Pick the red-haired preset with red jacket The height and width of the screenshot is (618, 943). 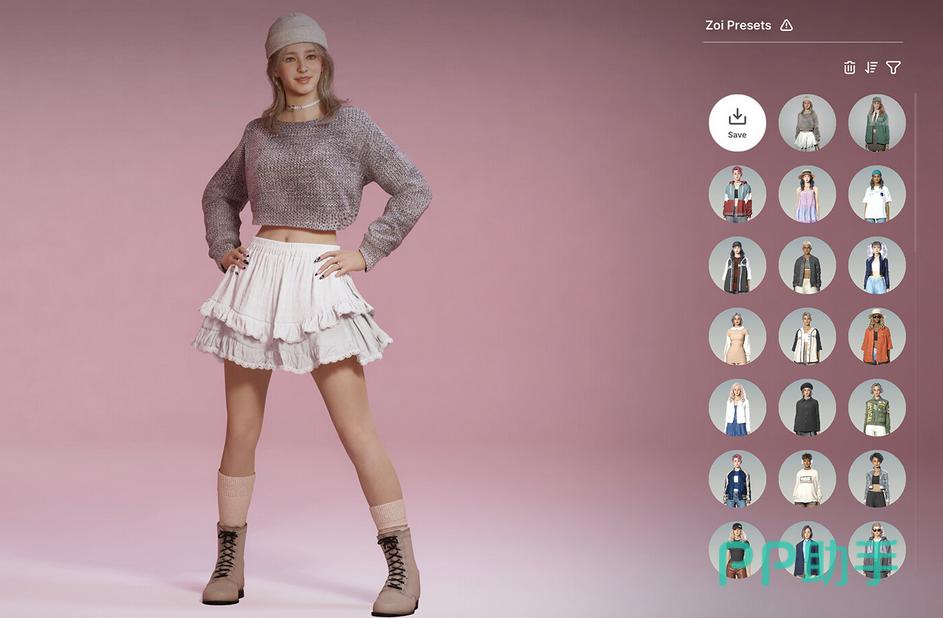click(737, 194)
